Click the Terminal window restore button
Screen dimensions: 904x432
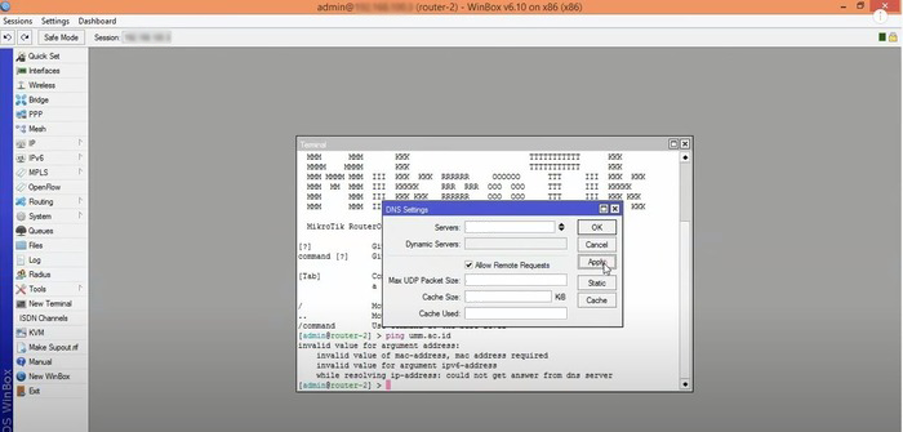[673, 144]
